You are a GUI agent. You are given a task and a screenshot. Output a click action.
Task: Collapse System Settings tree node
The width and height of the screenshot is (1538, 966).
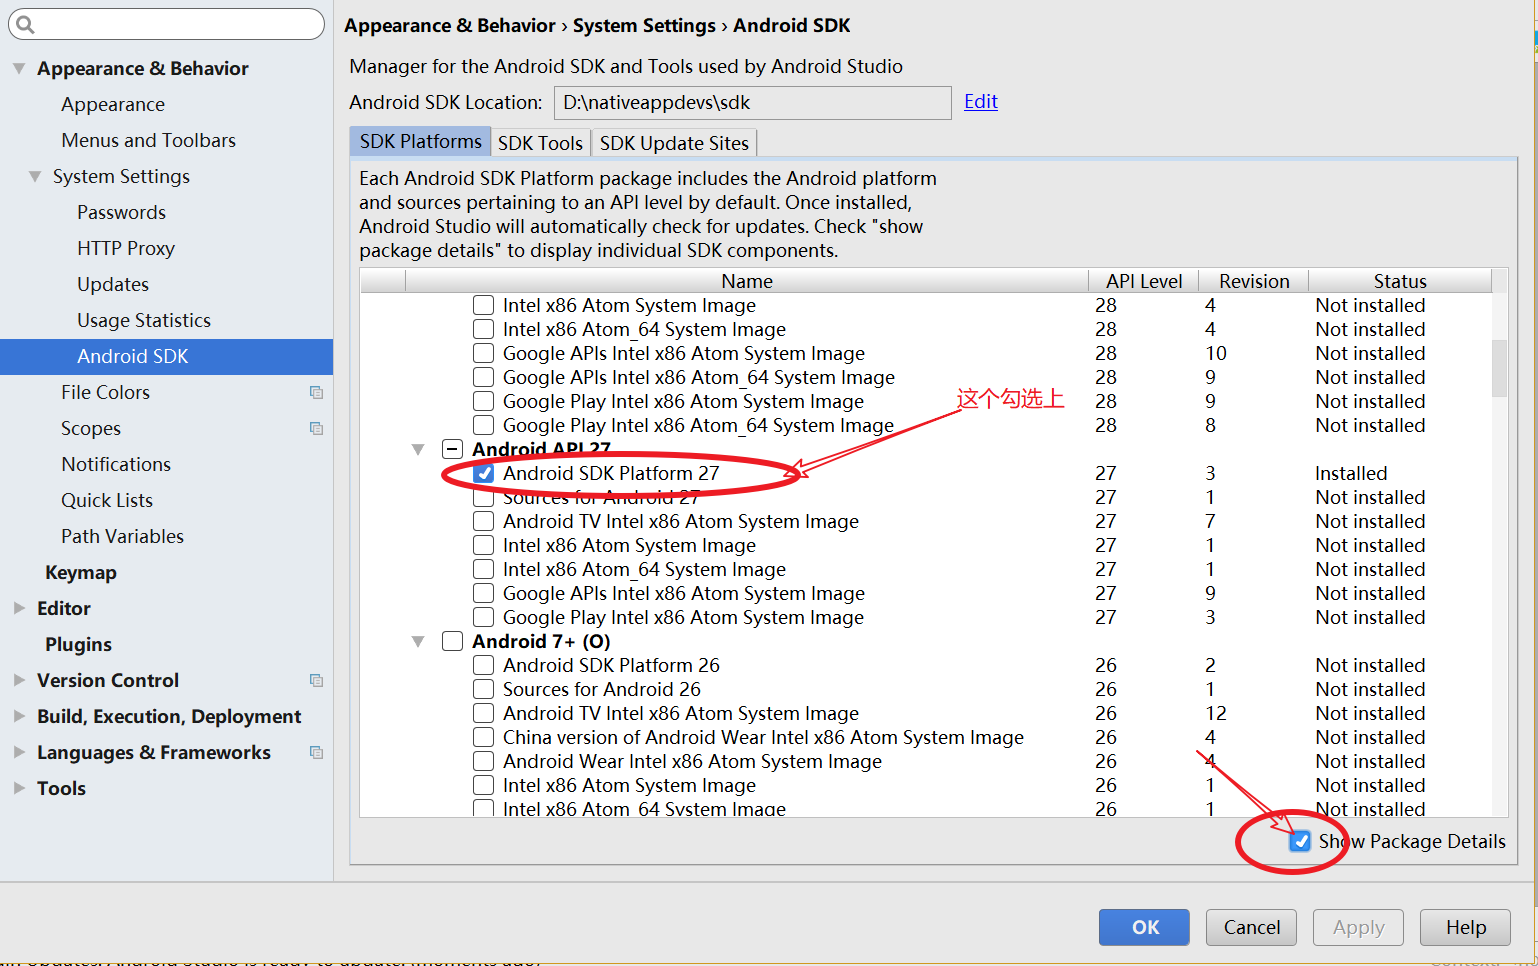click(x=35, y=177)
